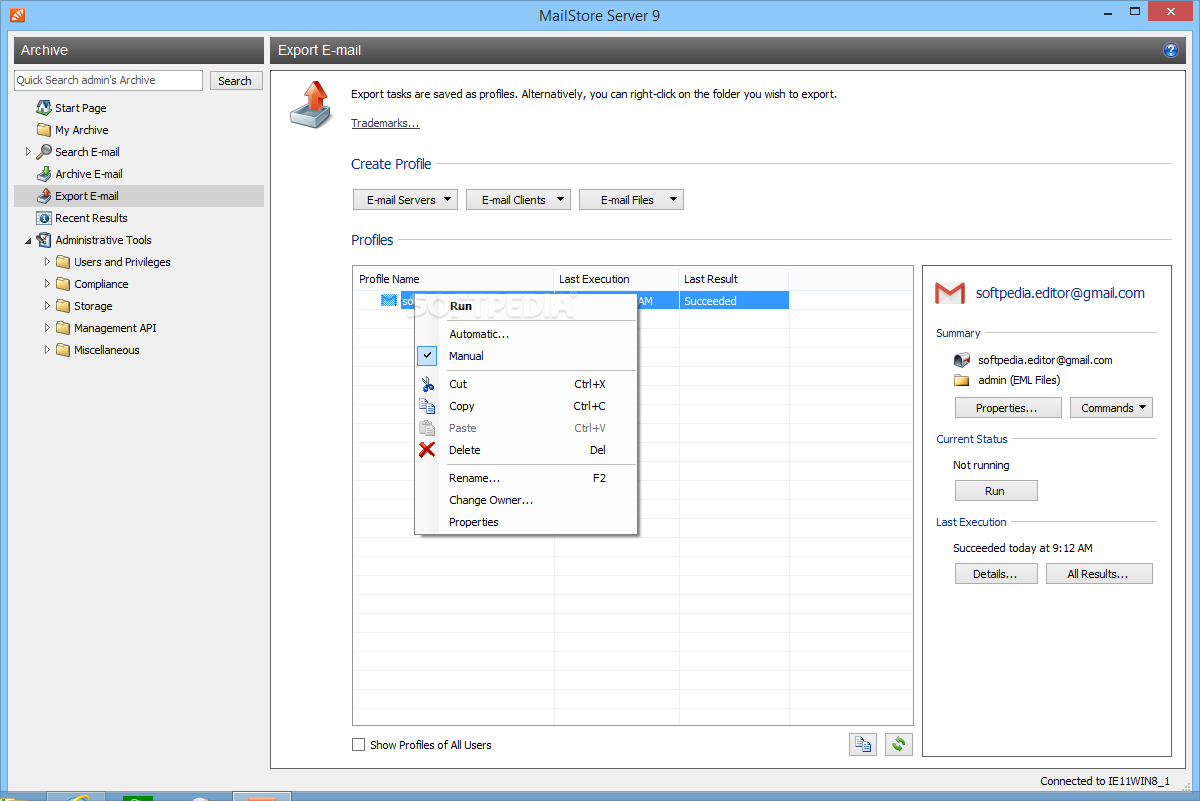Click the Run button under Current Status
This screenshot has width=1200, height=801.
(996, 491)
